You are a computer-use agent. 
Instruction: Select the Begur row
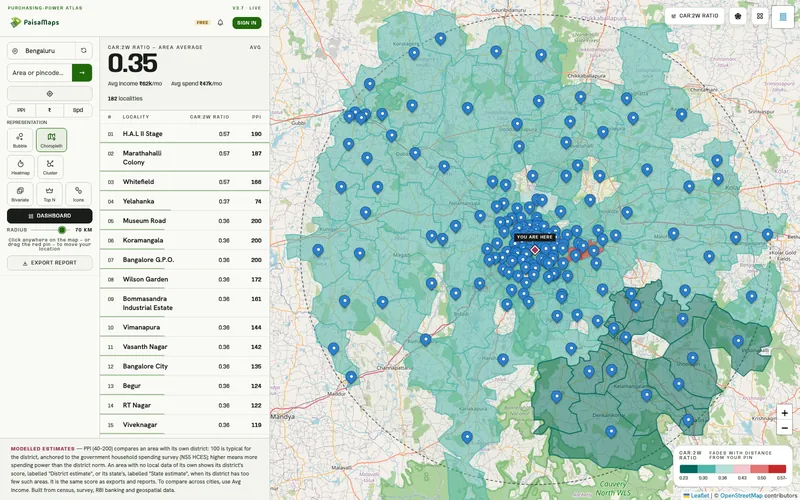184,386
